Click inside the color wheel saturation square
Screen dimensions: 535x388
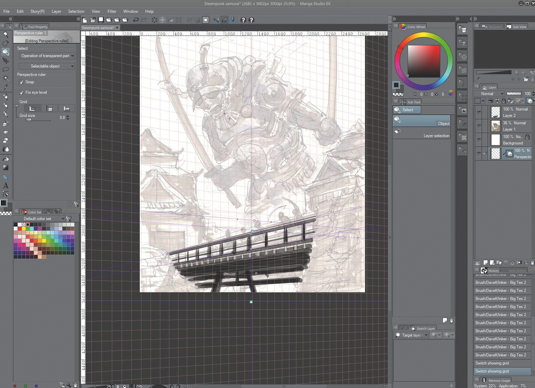[x=423, y=61]
